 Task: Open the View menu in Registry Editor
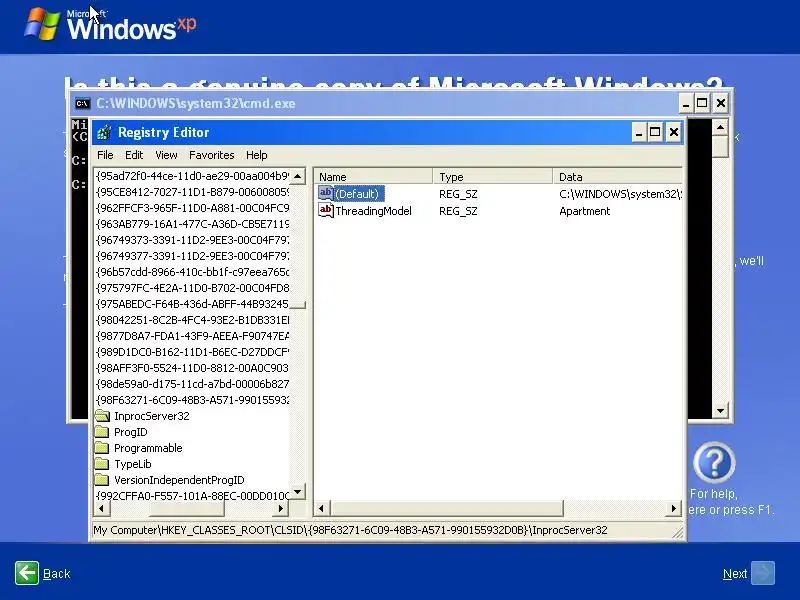[x=166, y=155]
